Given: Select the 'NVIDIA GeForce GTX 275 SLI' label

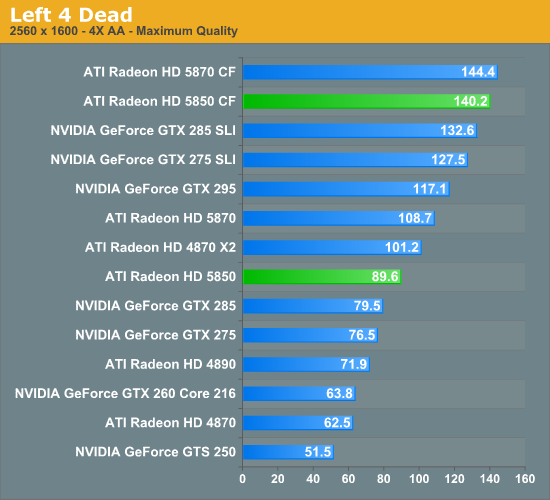Looking at the screenshot, I should click(x=143, y=159).
